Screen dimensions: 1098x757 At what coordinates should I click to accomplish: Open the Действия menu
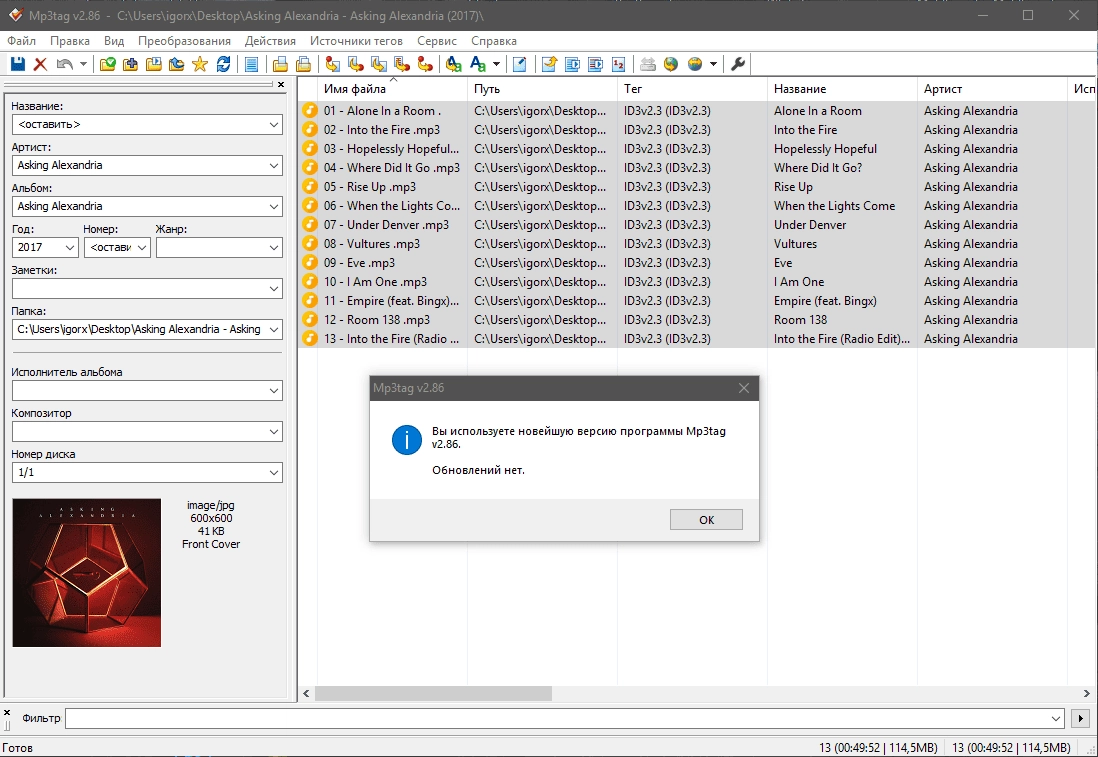coord(270,41)
